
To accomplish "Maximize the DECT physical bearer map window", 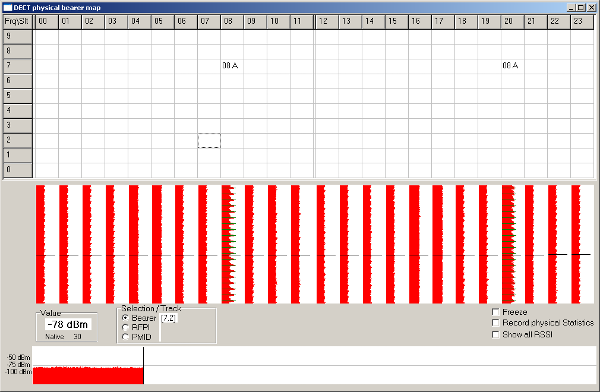I will click(580, 7).
